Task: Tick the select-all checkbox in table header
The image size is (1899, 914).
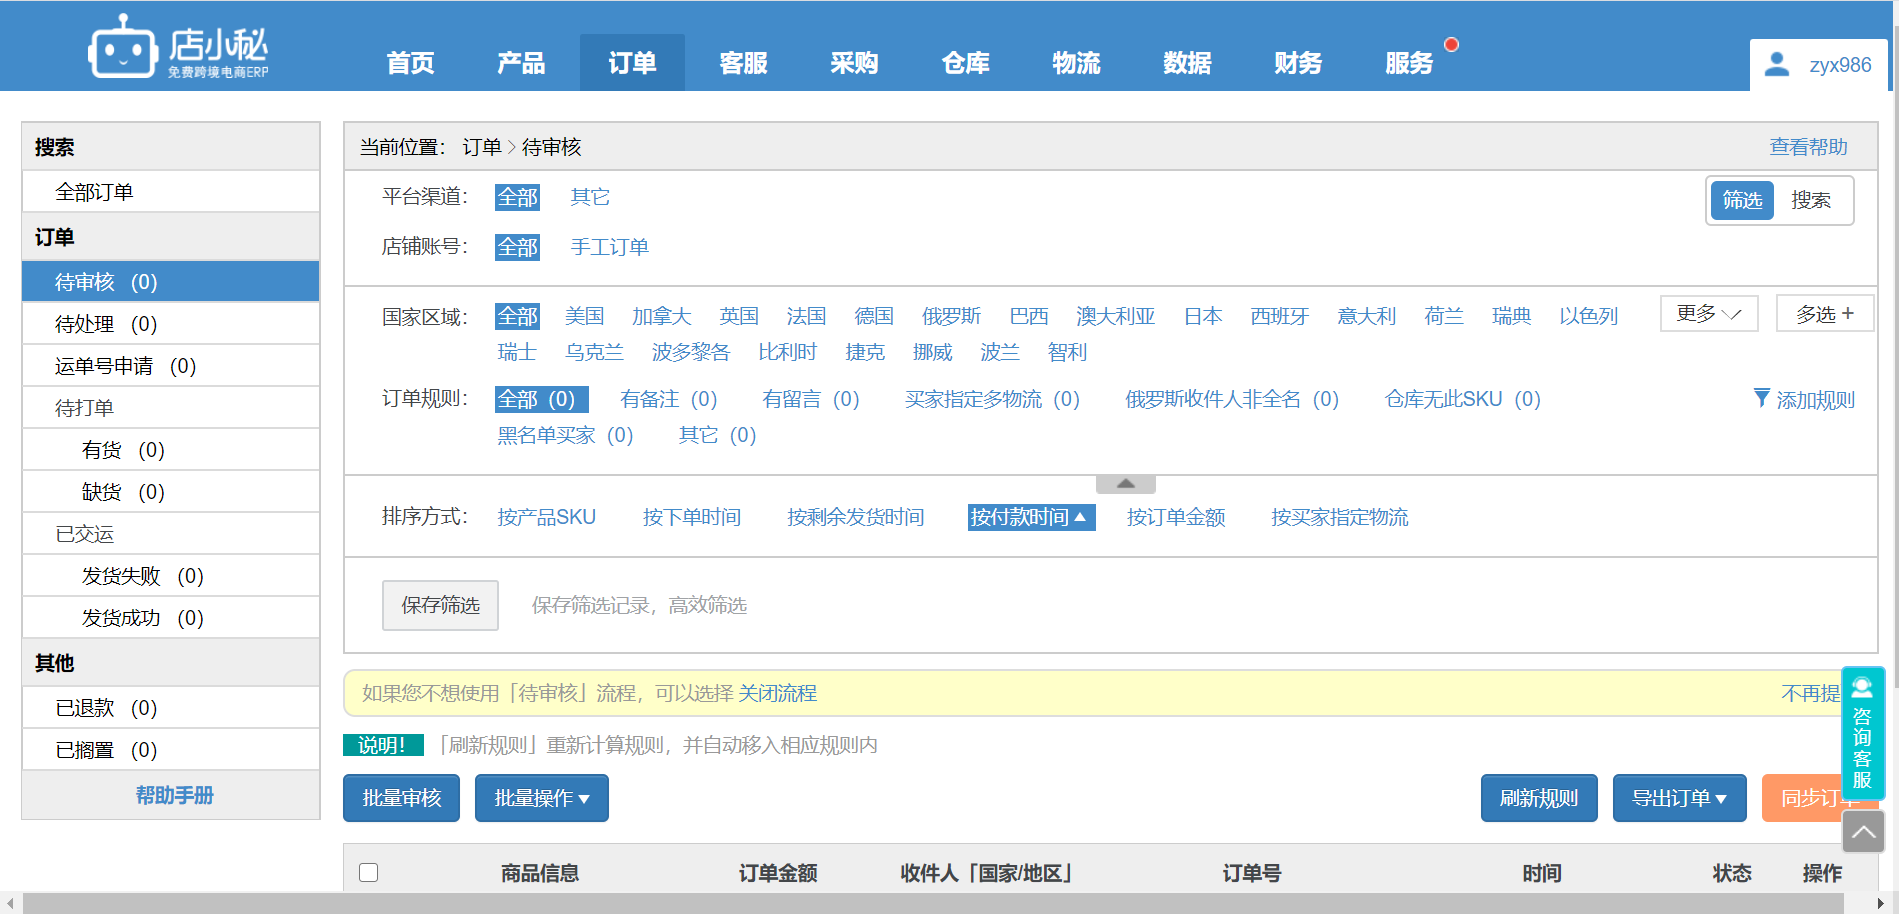Action: click(x=369, y=872)
